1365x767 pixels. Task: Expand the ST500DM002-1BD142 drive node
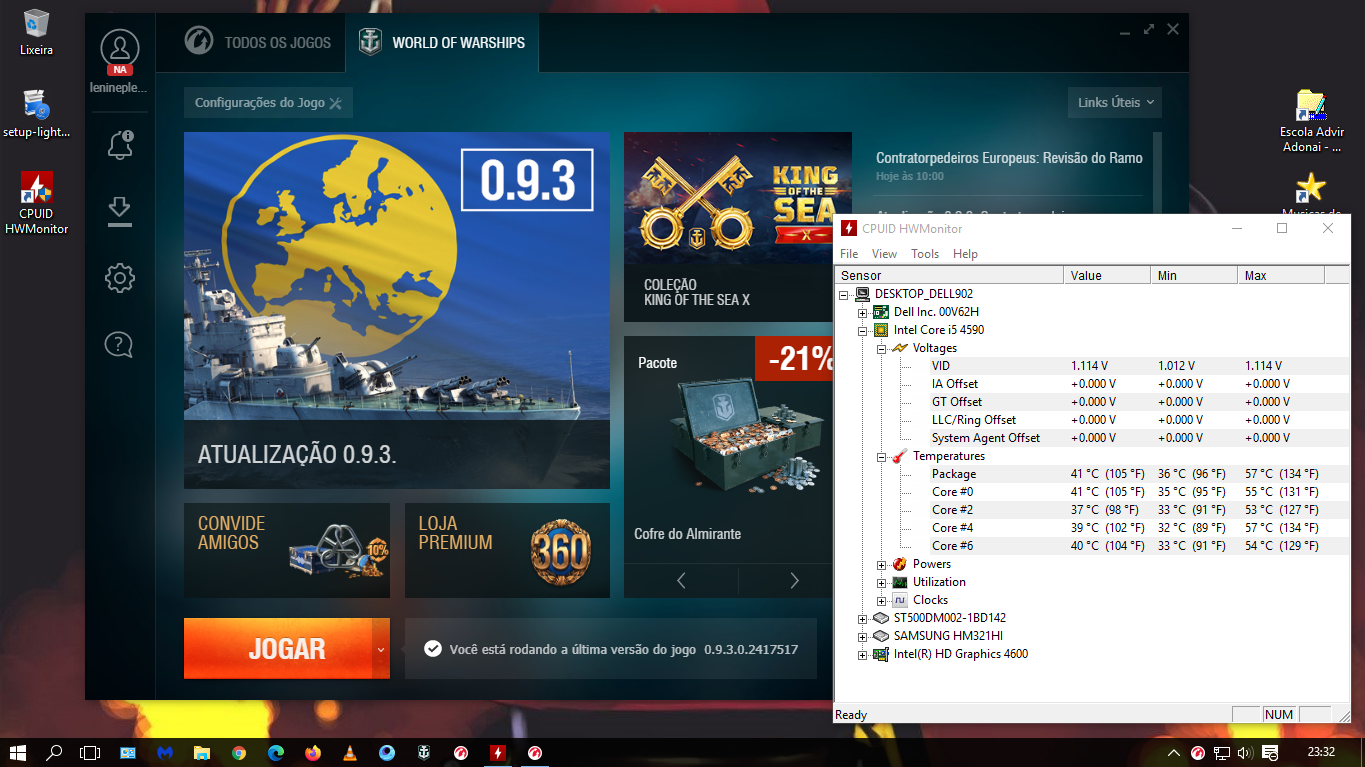click(x=863, y=618)
